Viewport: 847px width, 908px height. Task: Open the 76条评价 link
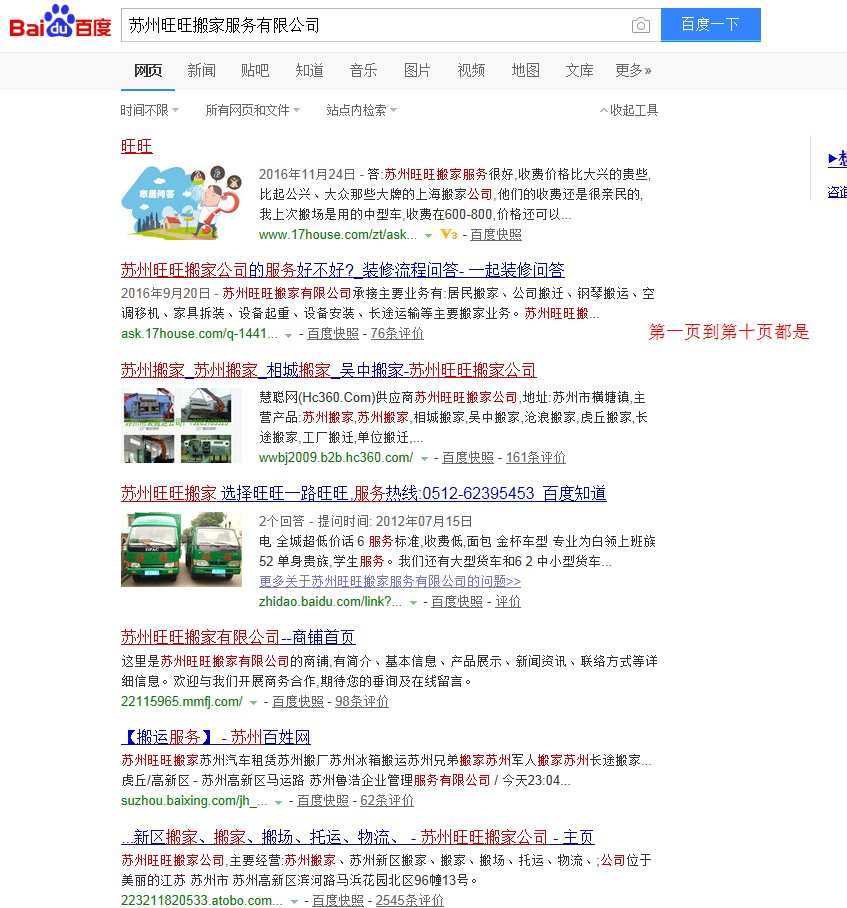(397, 334)
